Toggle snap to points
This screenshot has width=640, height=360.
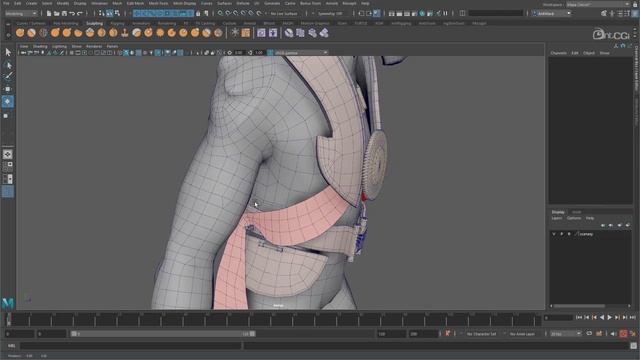click(236, 13)
